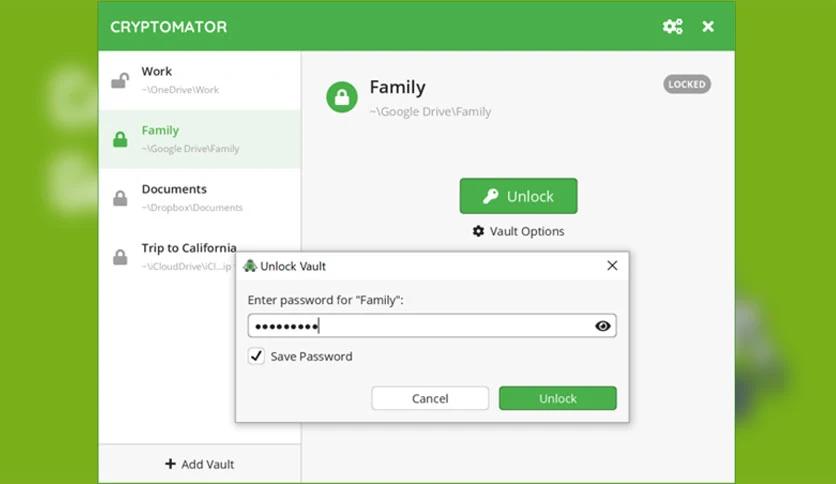Select the Work vault in list
The height and width of the screenshot is (484, 836).
click(199, 80)
